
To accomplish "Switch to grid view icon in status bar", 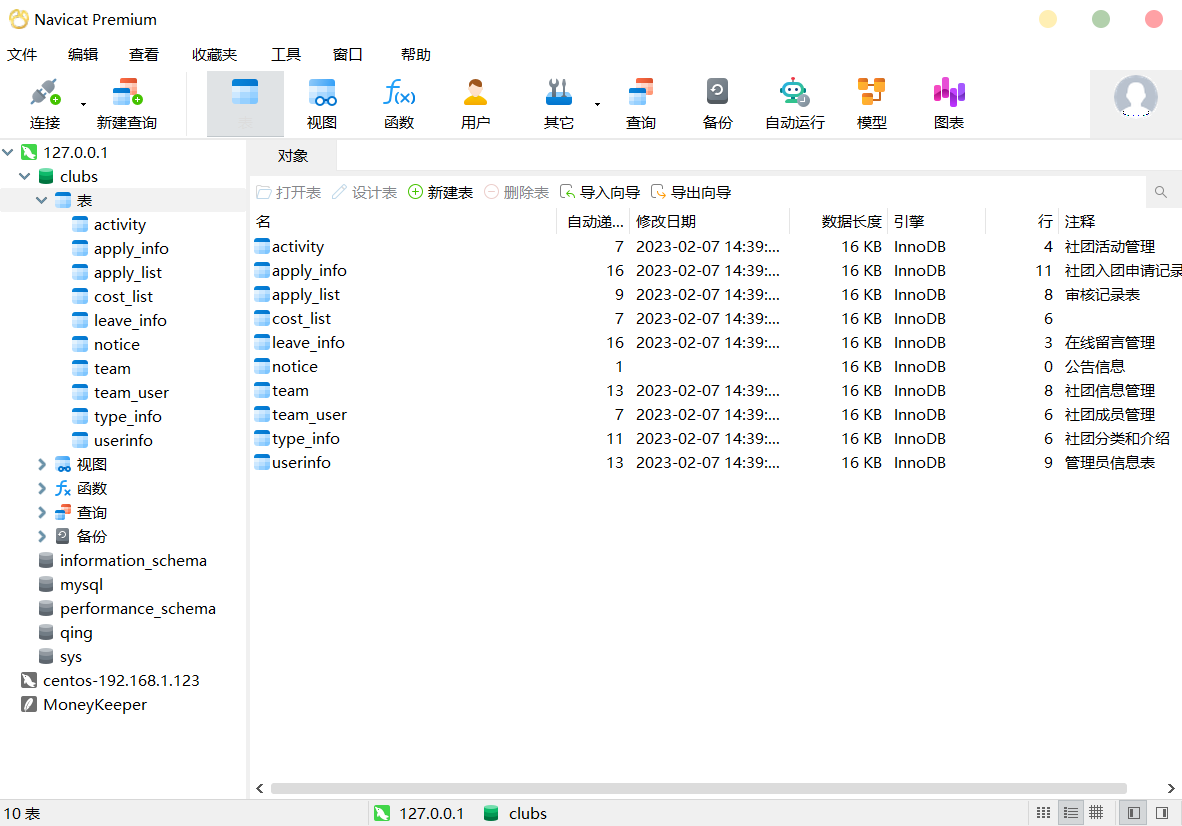I will coord(1096,813).
